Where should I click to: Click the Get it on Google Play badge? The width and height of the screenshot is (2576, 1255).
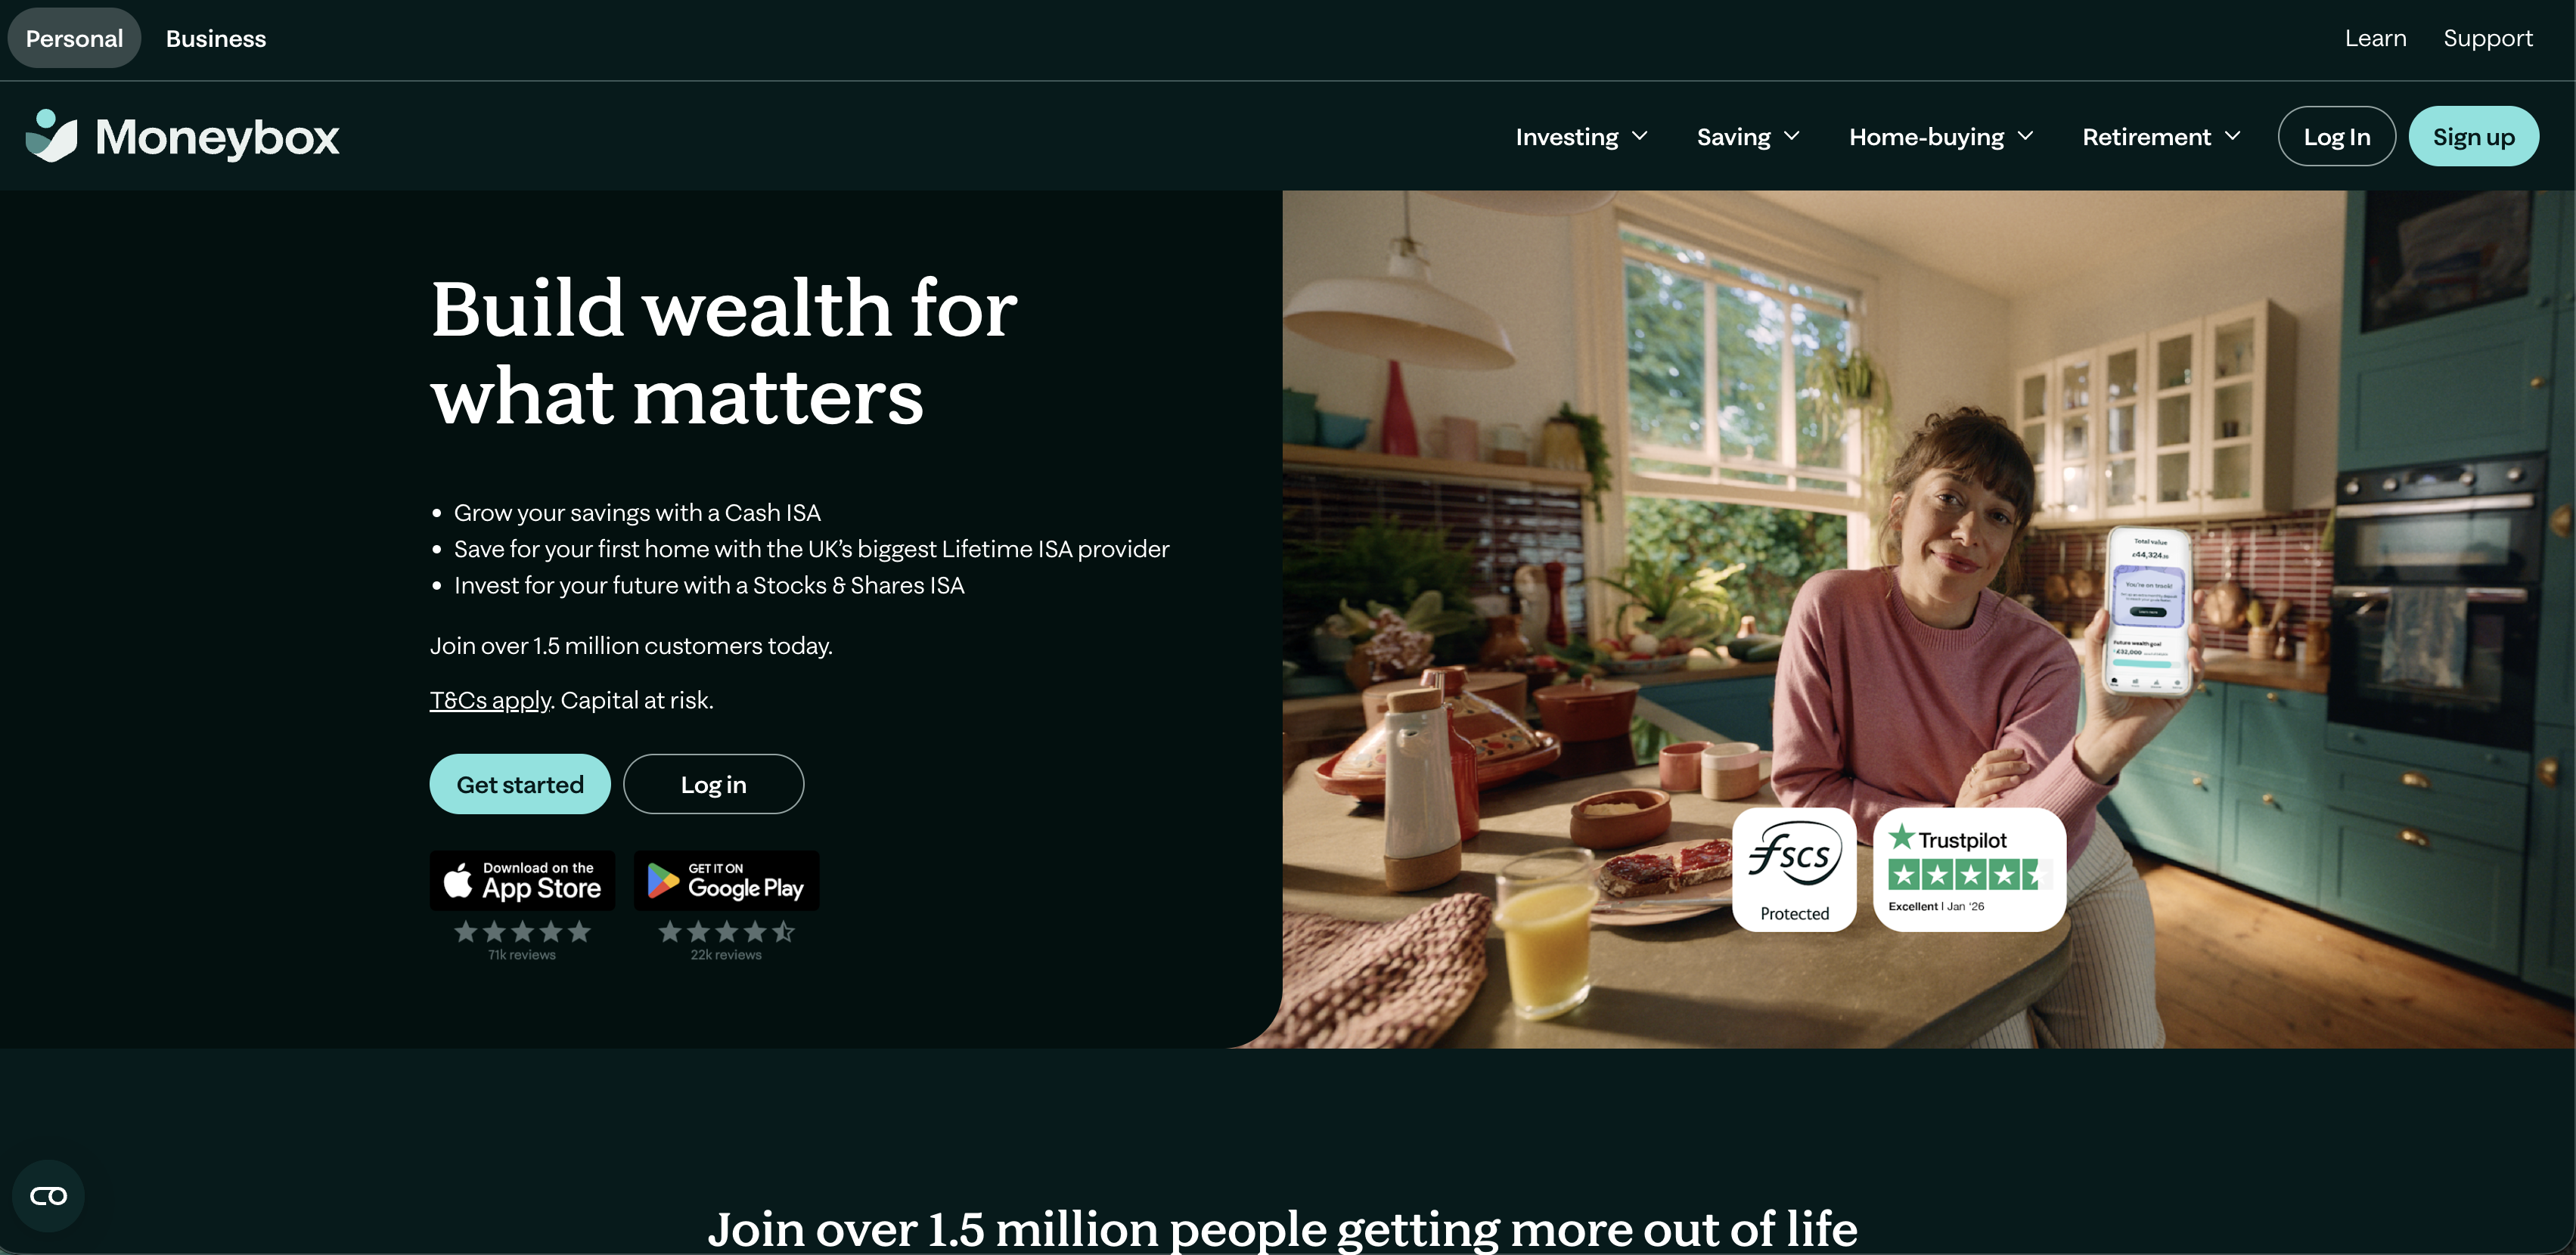[726, 880]
